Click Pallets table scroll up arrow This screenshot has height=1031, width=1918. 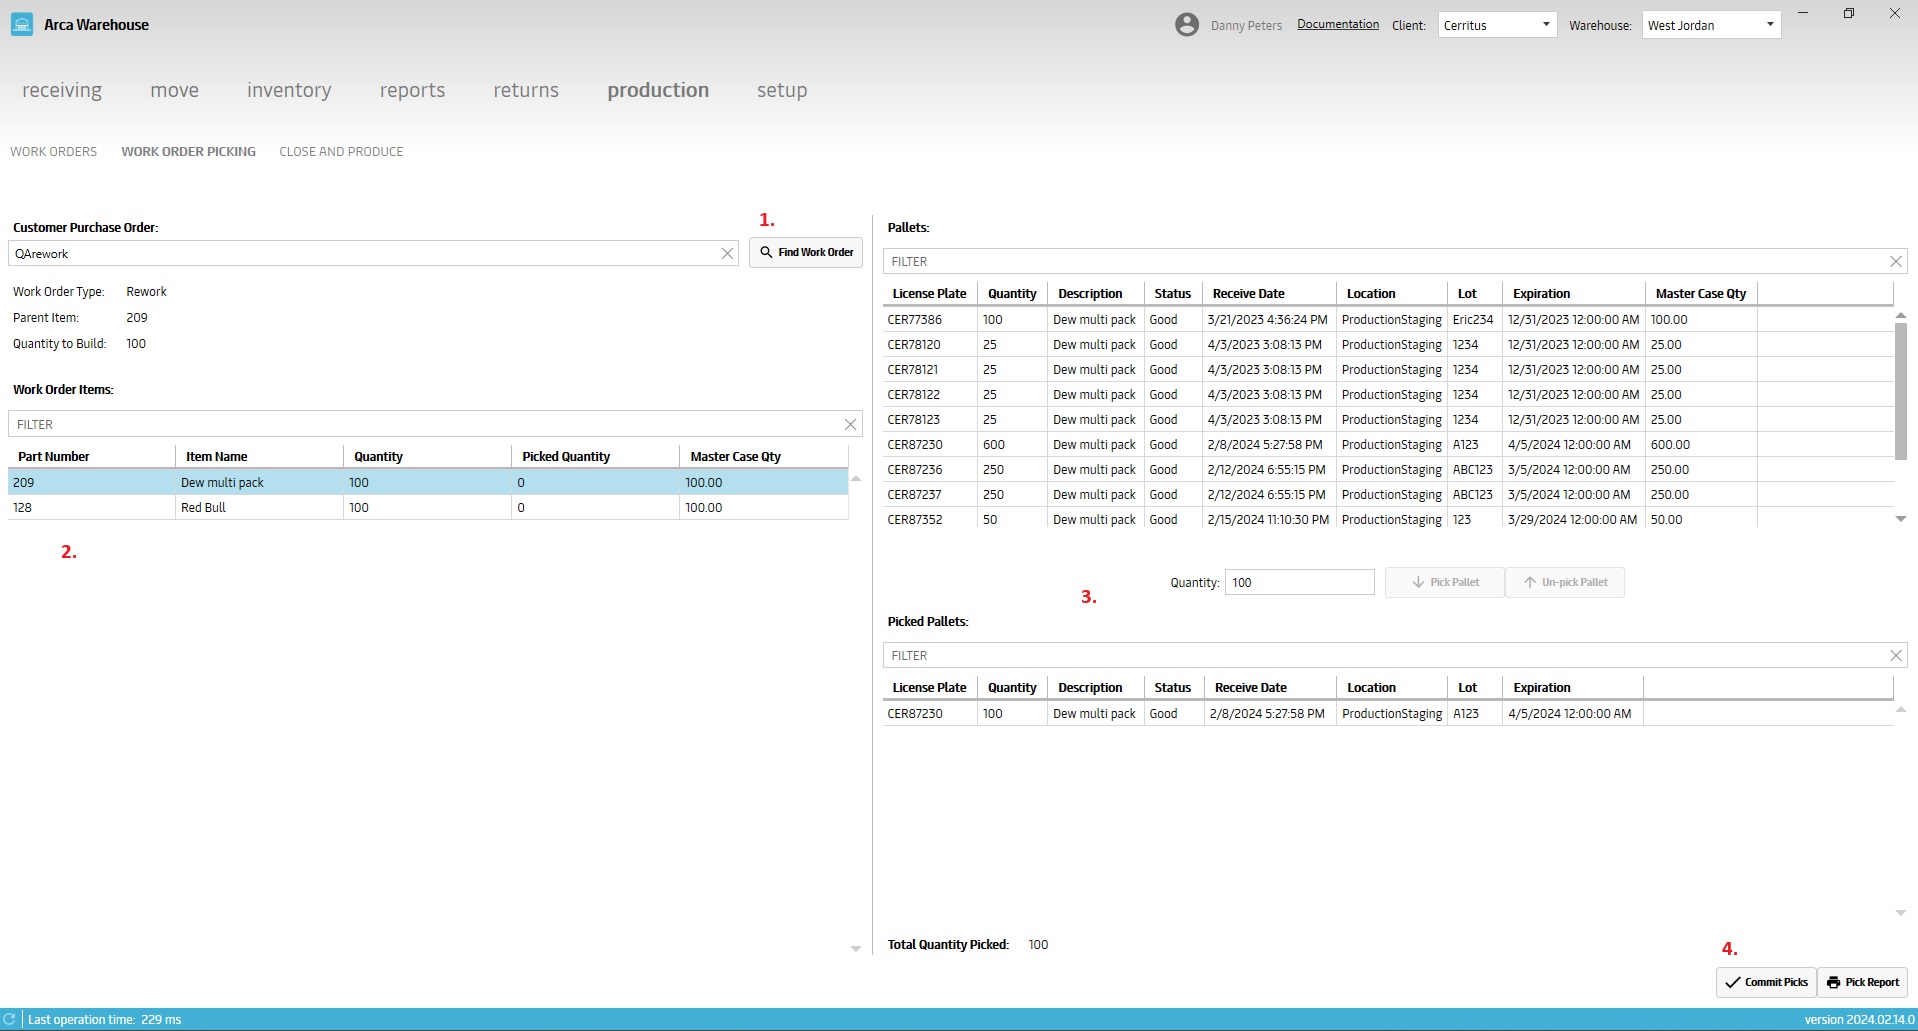(x=1901, y=315)
